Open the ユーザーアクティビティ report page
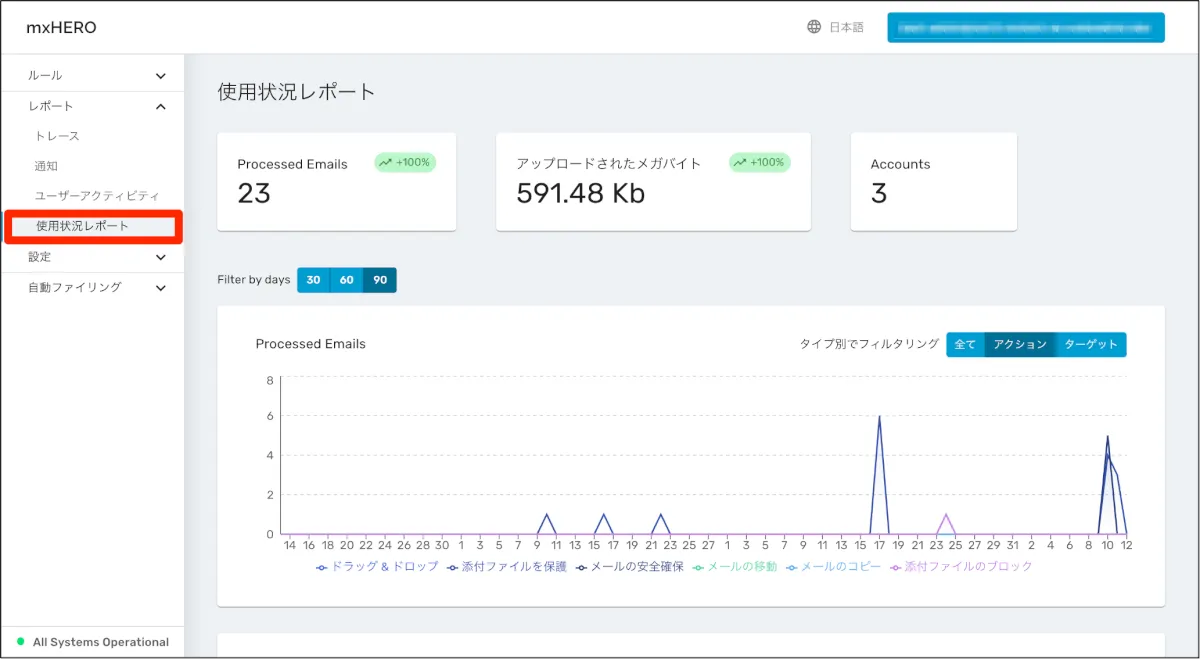 (x=97, y=196)
